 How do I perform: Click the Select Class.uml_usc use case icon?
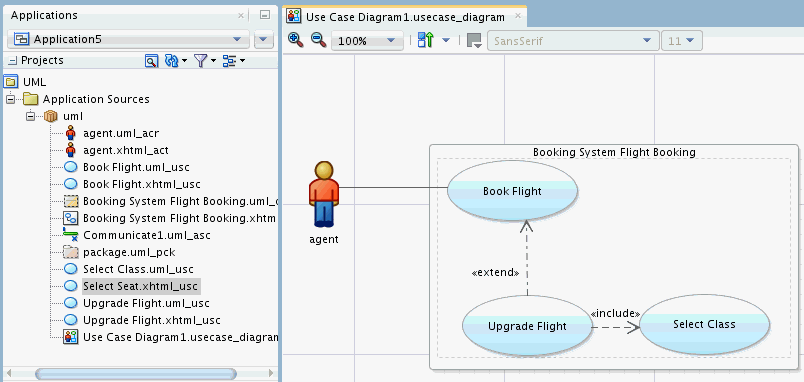click(x=71, y=269)
